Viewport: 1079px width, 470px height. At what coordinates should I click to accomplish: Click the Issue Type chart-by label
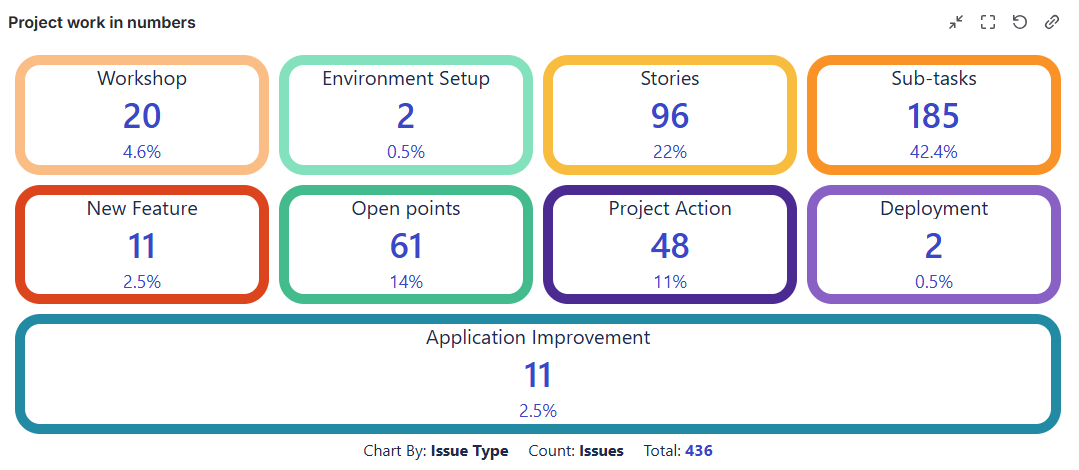click(x=469, y=451)
